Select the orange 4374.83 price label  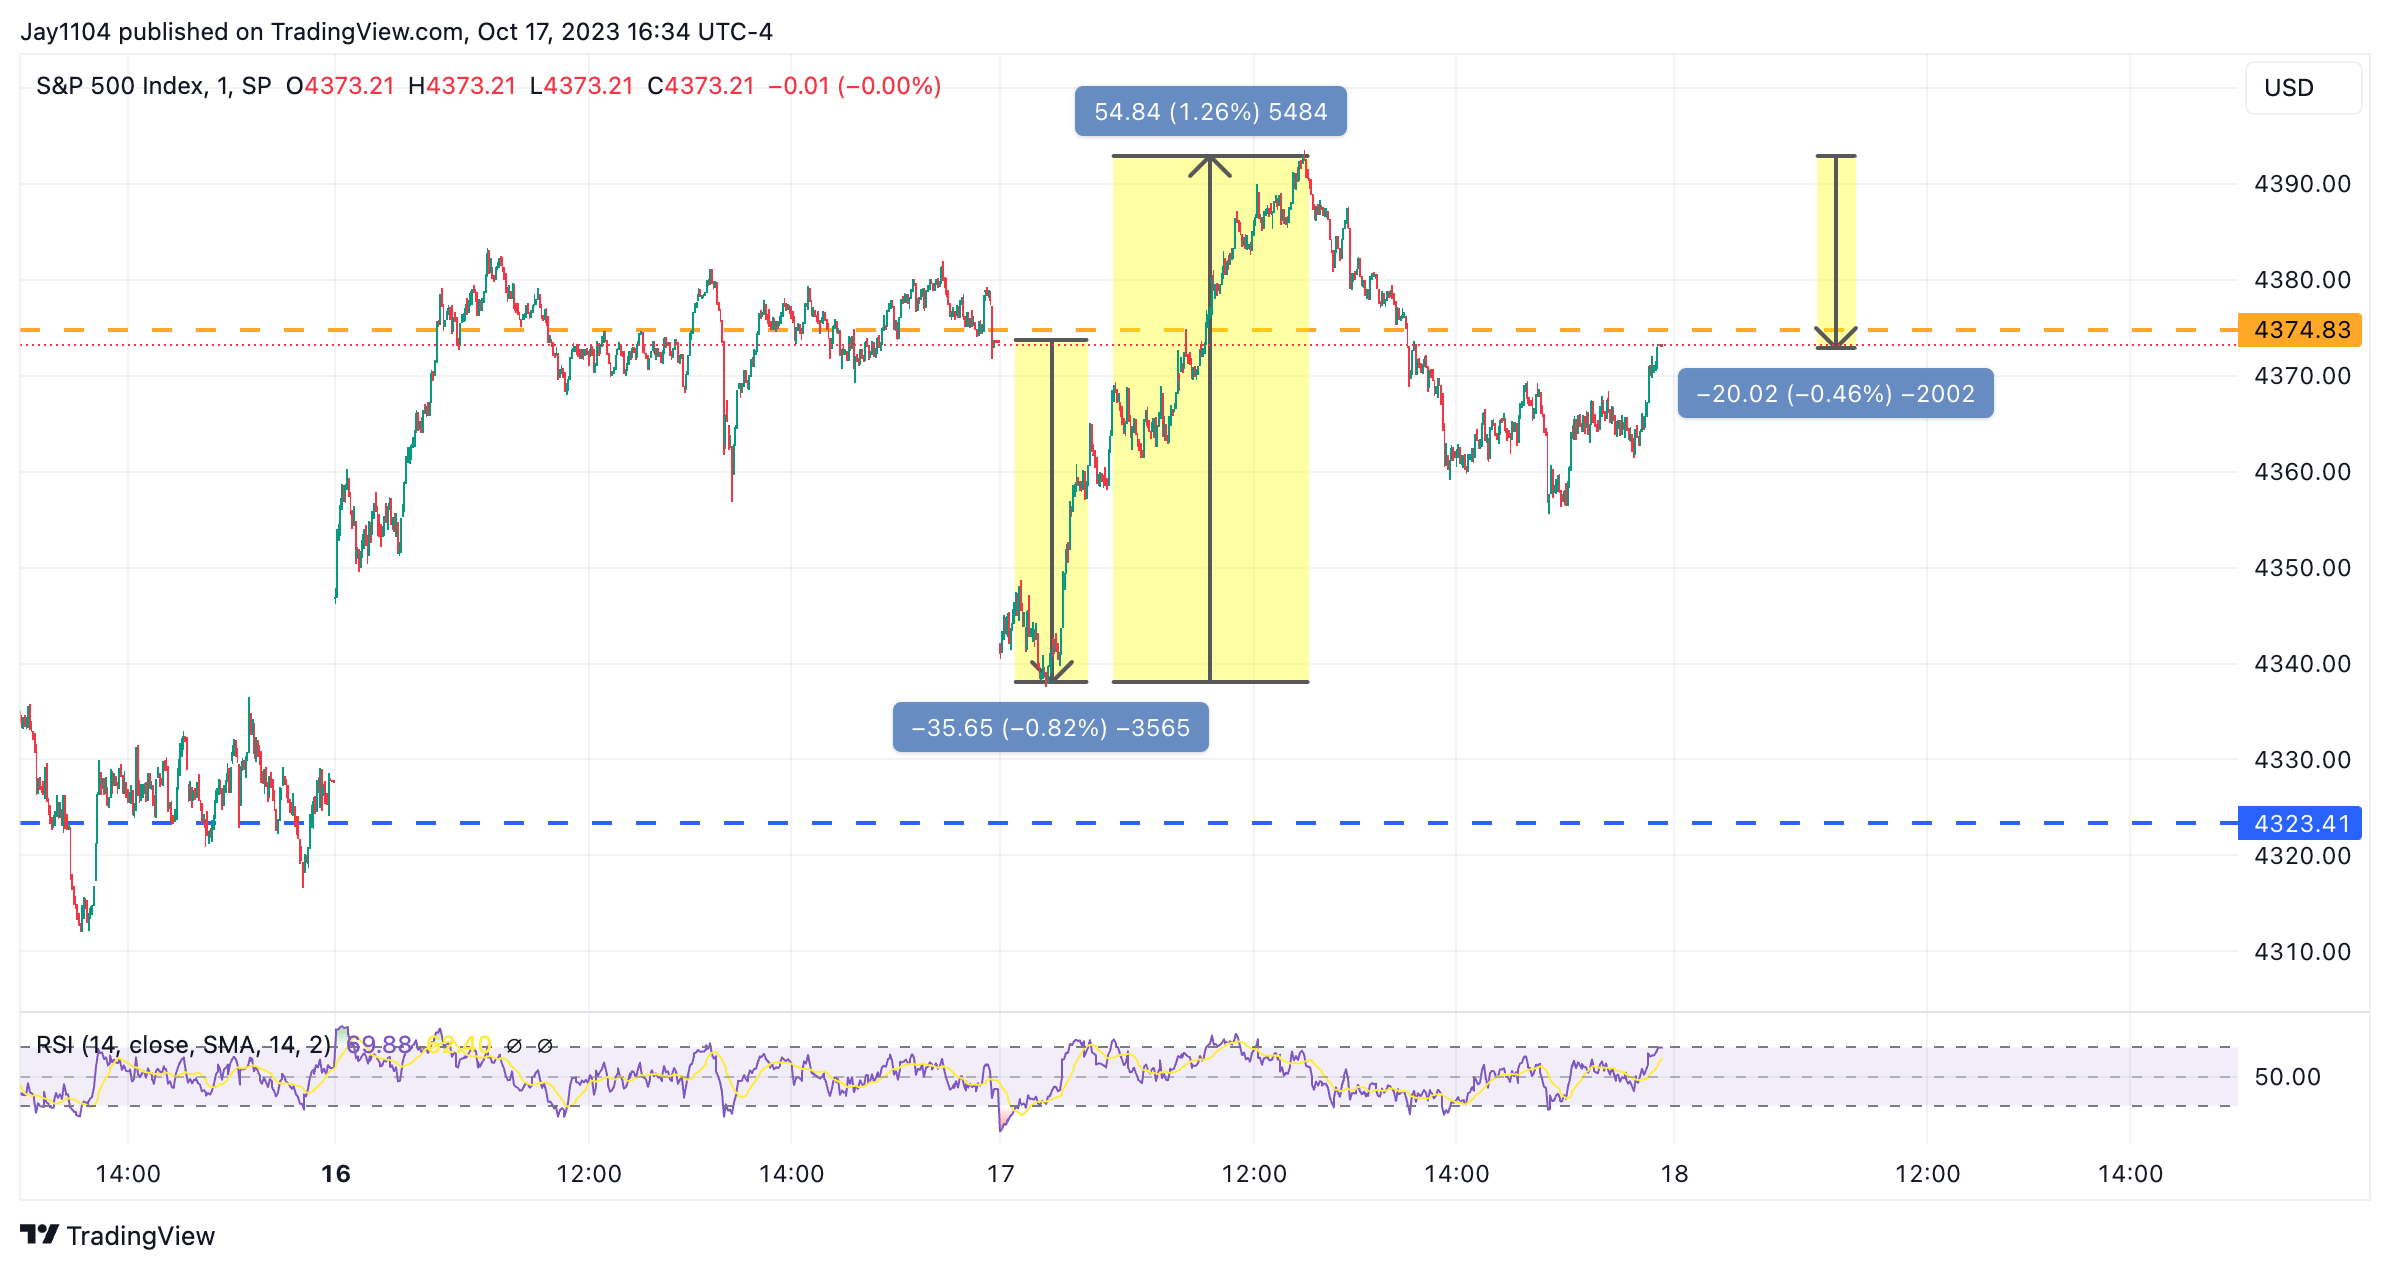click(x=2299, y=330)
